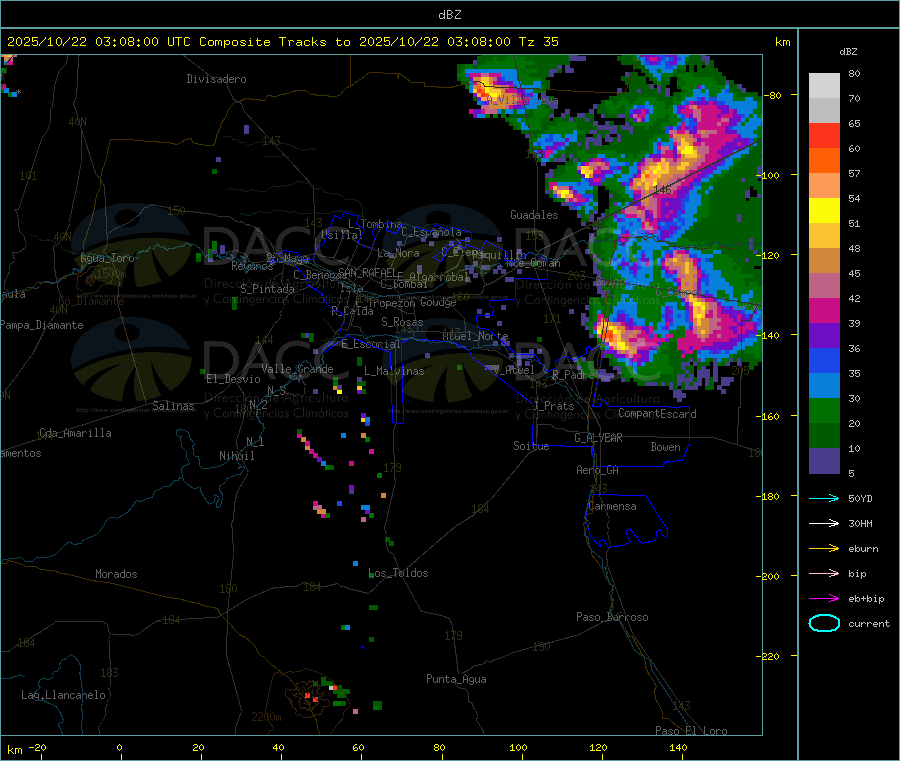This screenshot has width=900, height=761.
Task: Click the -20 tick on the bottom km axis
Action: pyautogui.click(x=37, y=747)
